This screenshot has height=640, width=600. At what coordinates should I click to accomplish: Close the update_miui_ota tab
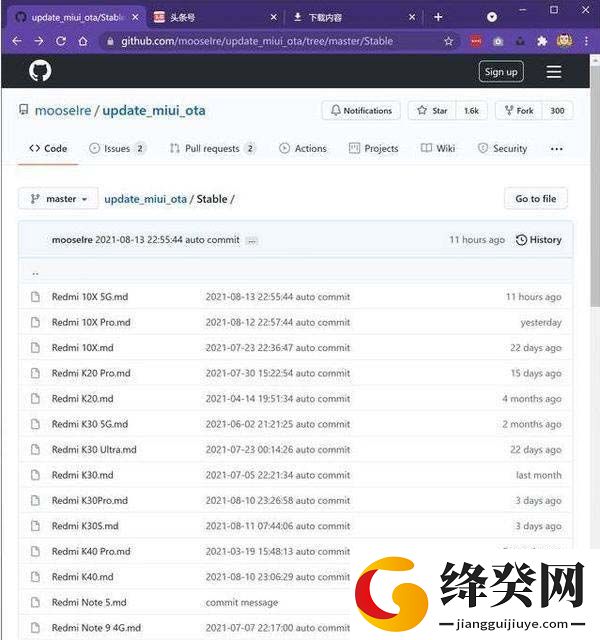click(x=135, y=17)
